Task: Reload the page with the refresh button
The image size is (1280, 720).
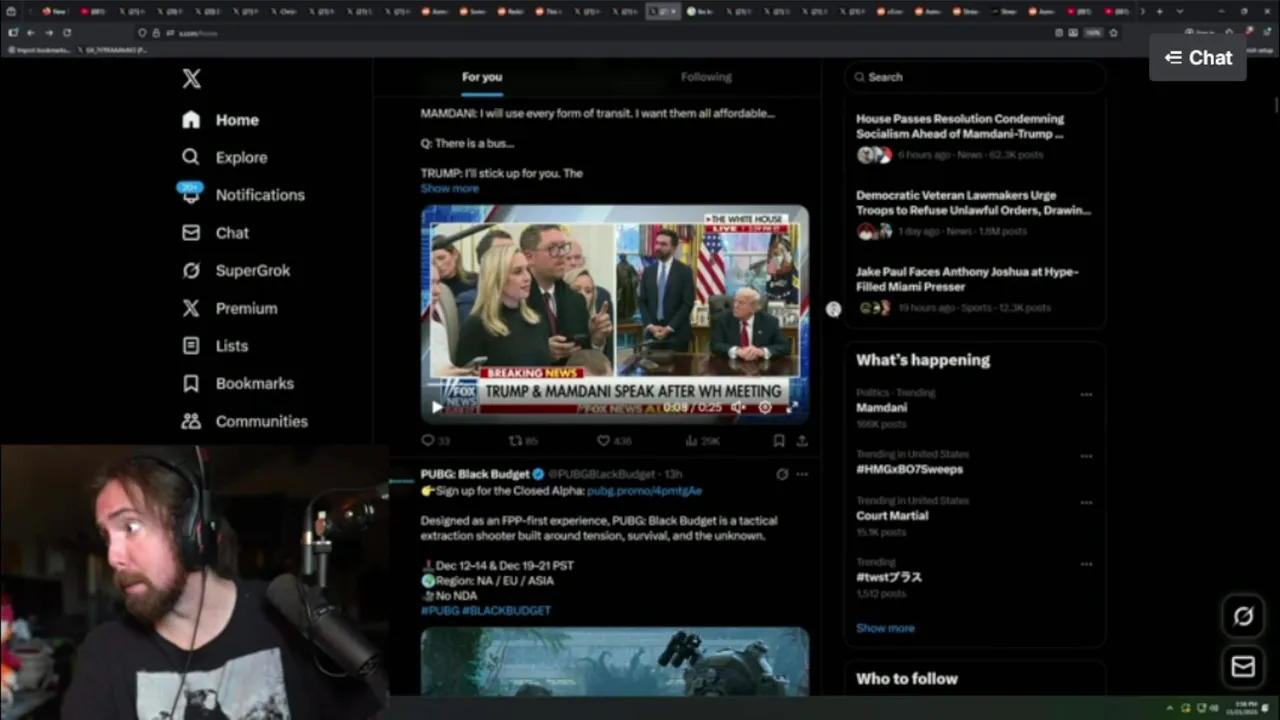Action: 67,32
